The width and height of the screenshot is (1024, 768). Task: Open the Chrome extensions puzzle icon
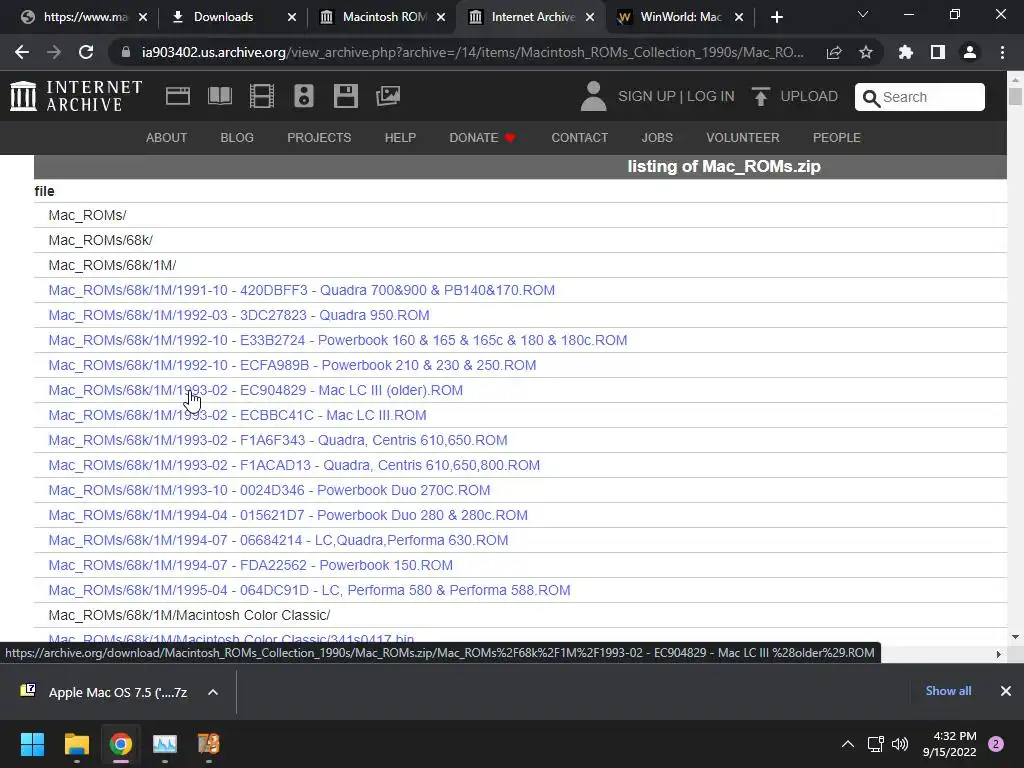coord(906,52)
